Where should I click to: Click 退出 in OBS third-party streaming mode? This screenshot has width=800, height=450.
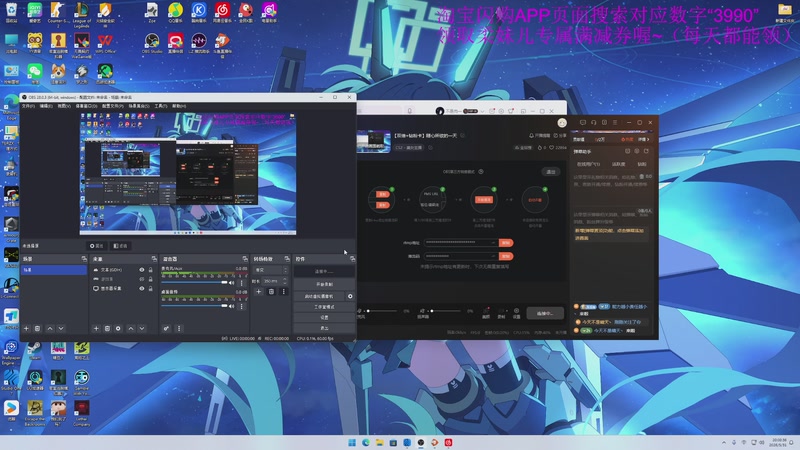[551, 172]
